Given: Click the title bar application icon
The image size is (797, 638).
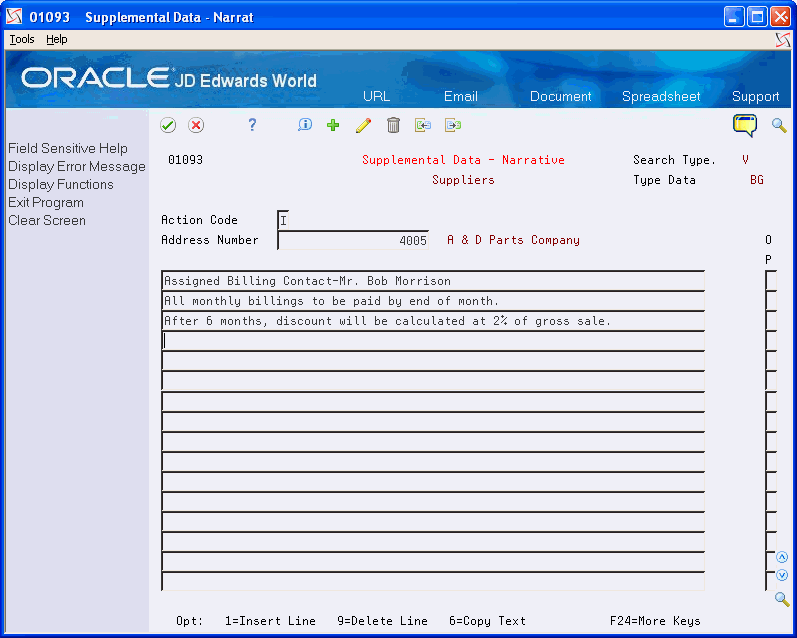Looking at the screenshot, I should pos(14,17).
